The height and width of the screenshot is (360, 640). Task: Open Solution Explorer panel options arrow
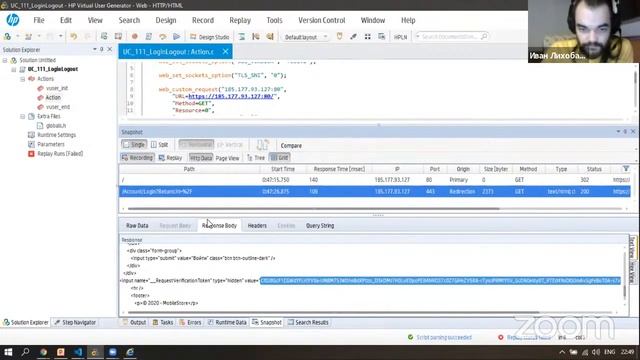tap(95, 49)
